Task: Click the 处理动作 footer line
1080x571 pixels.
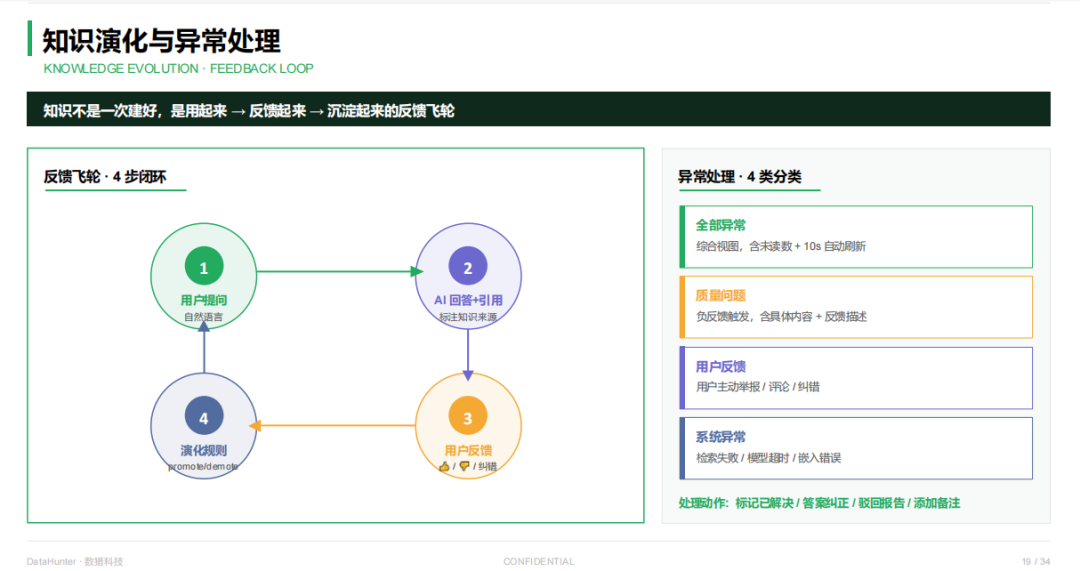Action: (x=819, y=503)
